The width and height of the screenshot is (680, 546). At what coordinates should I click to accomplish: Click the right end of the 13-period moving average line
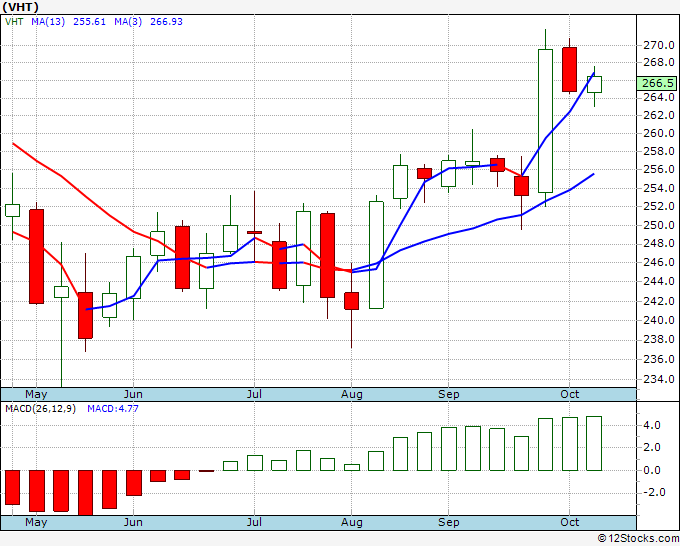click(593, 174)
